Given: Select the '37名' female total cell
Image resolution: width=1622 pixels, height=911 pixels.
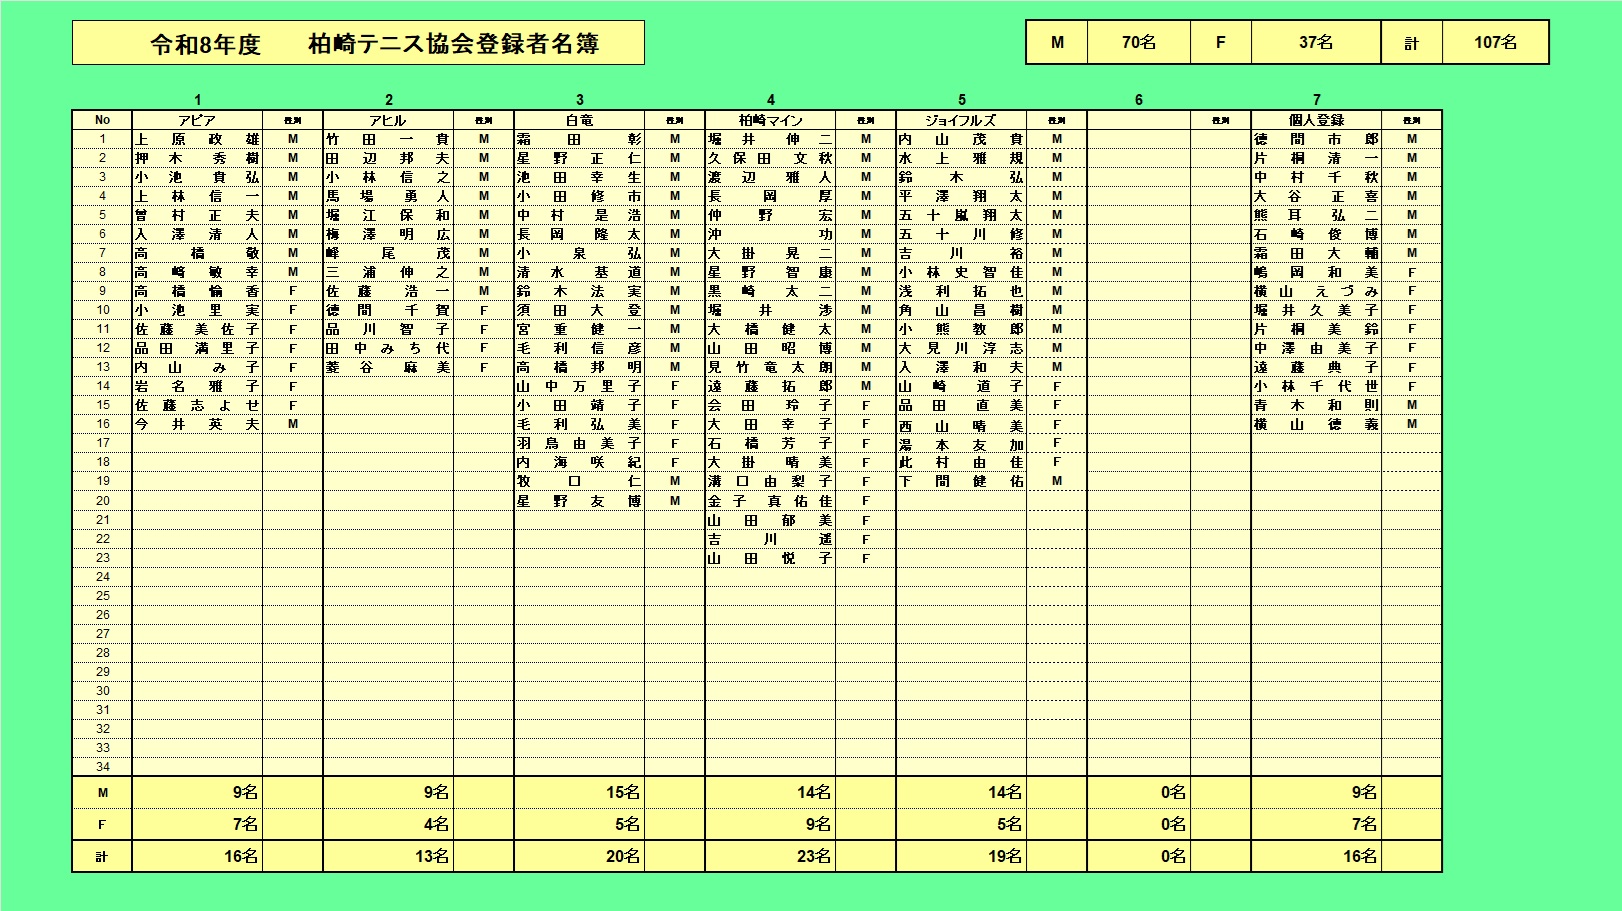Looking at the screenshot, I should click(x=1316, y=42).
